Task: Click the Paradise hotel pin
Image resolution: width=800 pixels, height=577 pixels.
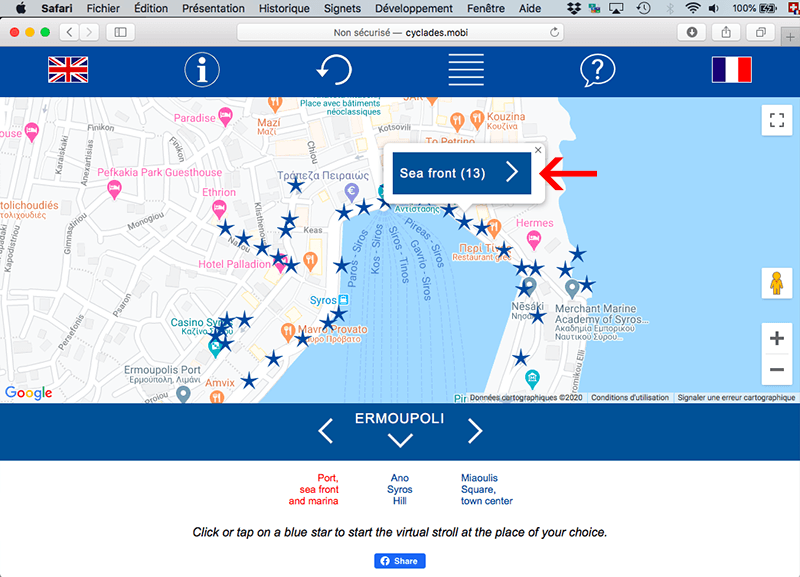Action: tap(225, 117)
